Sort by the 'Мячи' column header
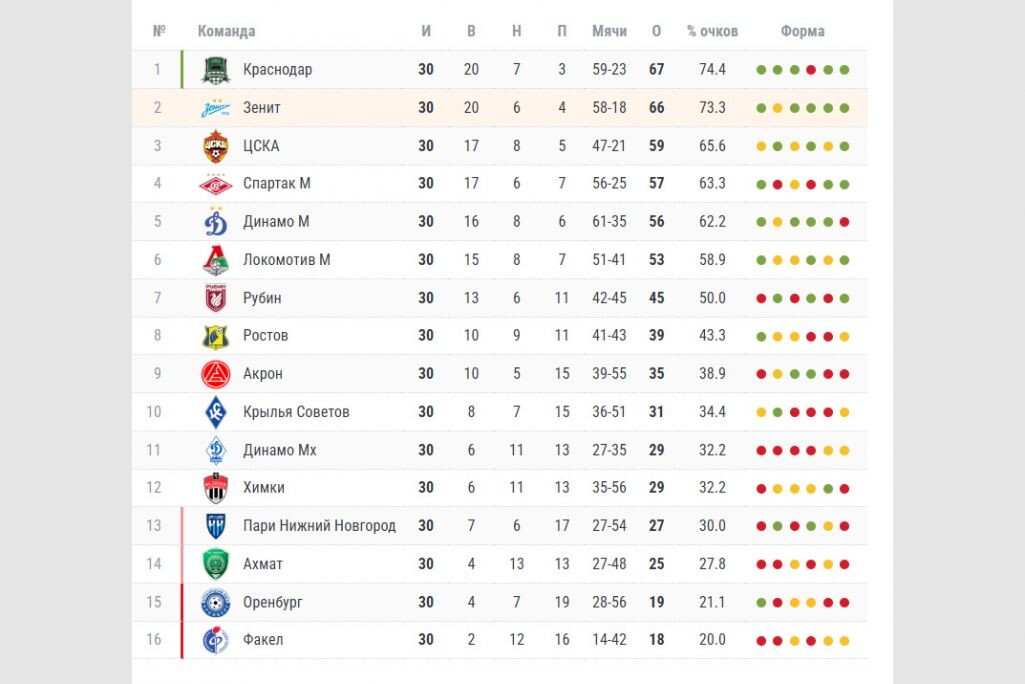 (609, 31)
